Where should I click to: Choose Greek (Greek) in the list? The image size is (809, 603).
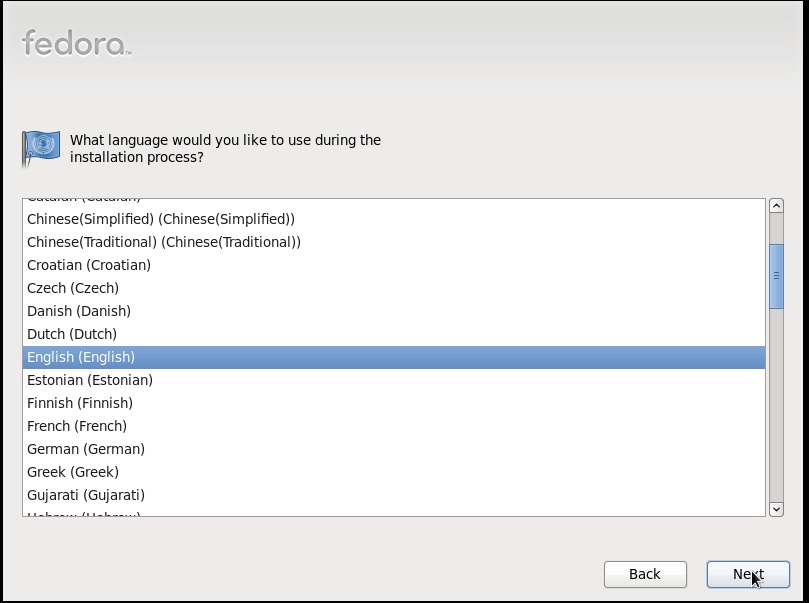(x=394, y=472)
